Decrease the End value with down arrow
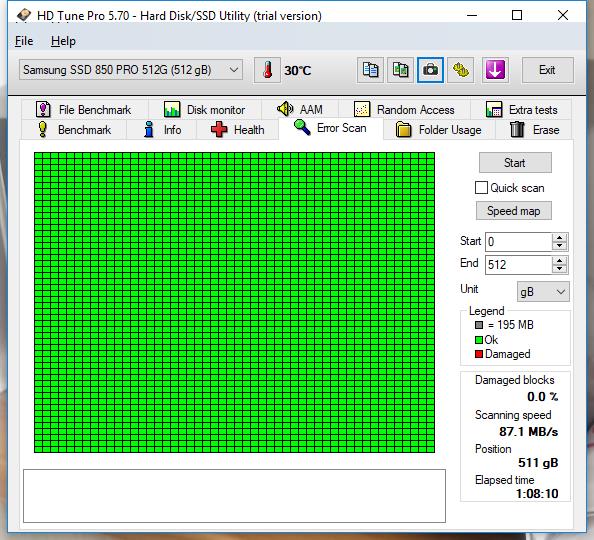This screenshot has width=594, height=540. (x=560, y=269)
